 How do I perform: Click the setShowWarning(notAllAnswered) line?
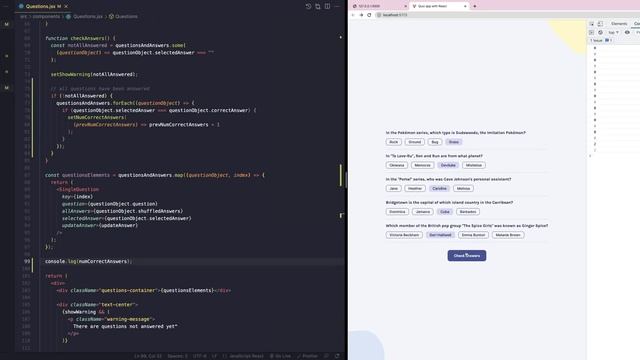tap(94, 74)
